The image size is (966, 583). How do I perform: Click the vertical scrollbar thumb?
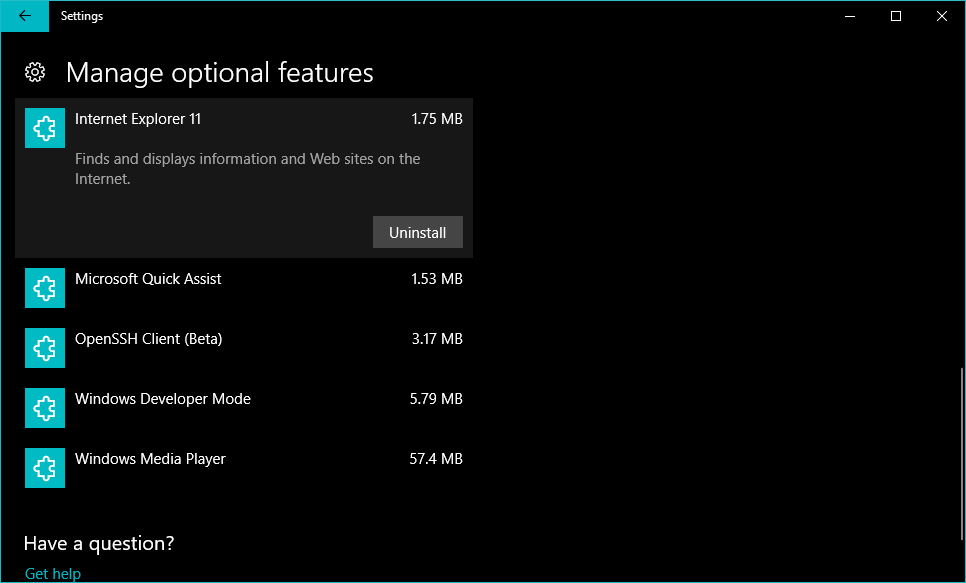point(961,440)
